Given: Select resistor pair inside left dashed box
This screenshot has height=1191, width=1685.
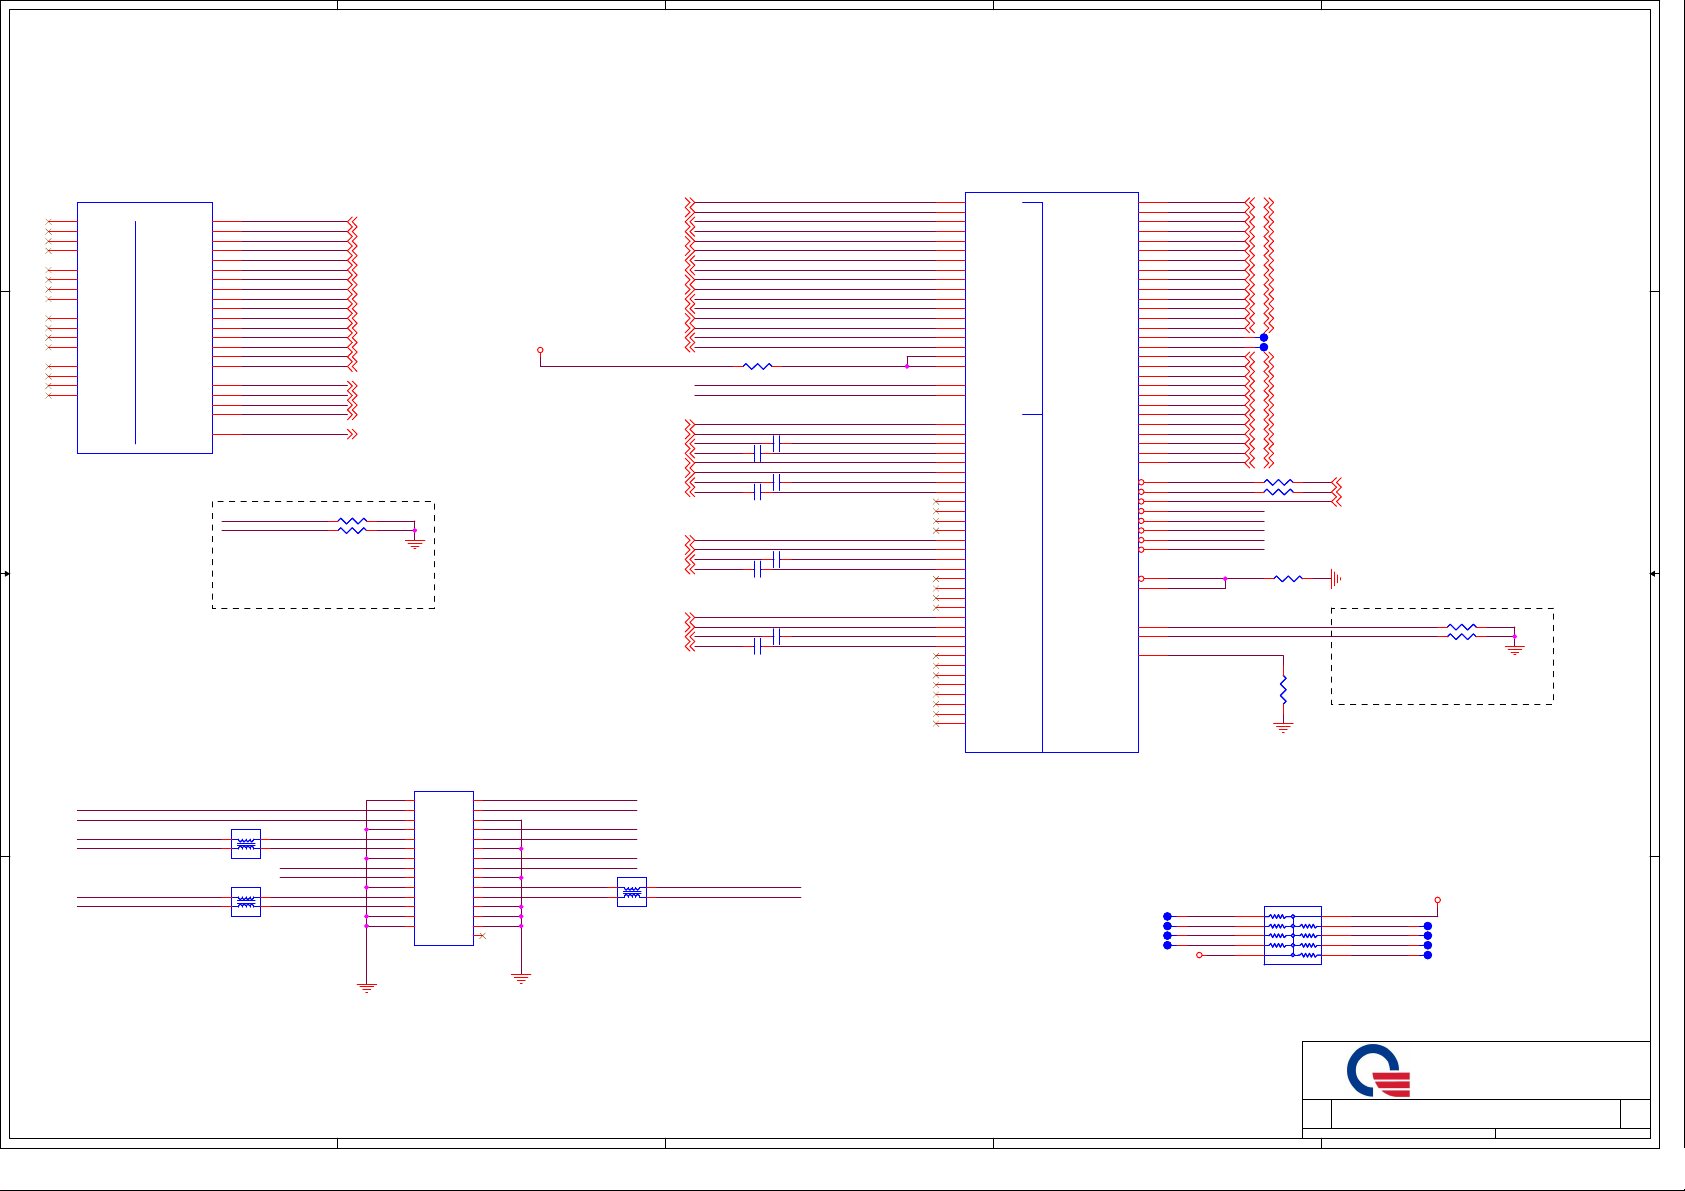Looking at the screenshot, I should point(352,525).
